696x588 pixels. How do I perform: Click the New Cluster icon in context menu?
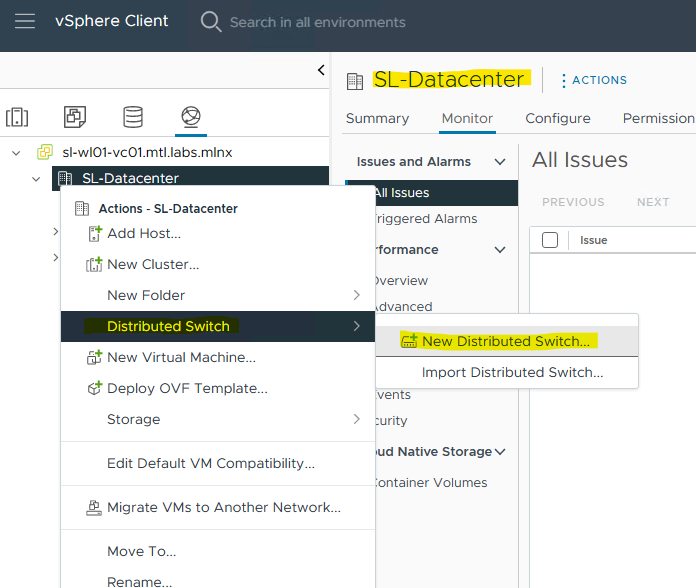coord(94,264)
